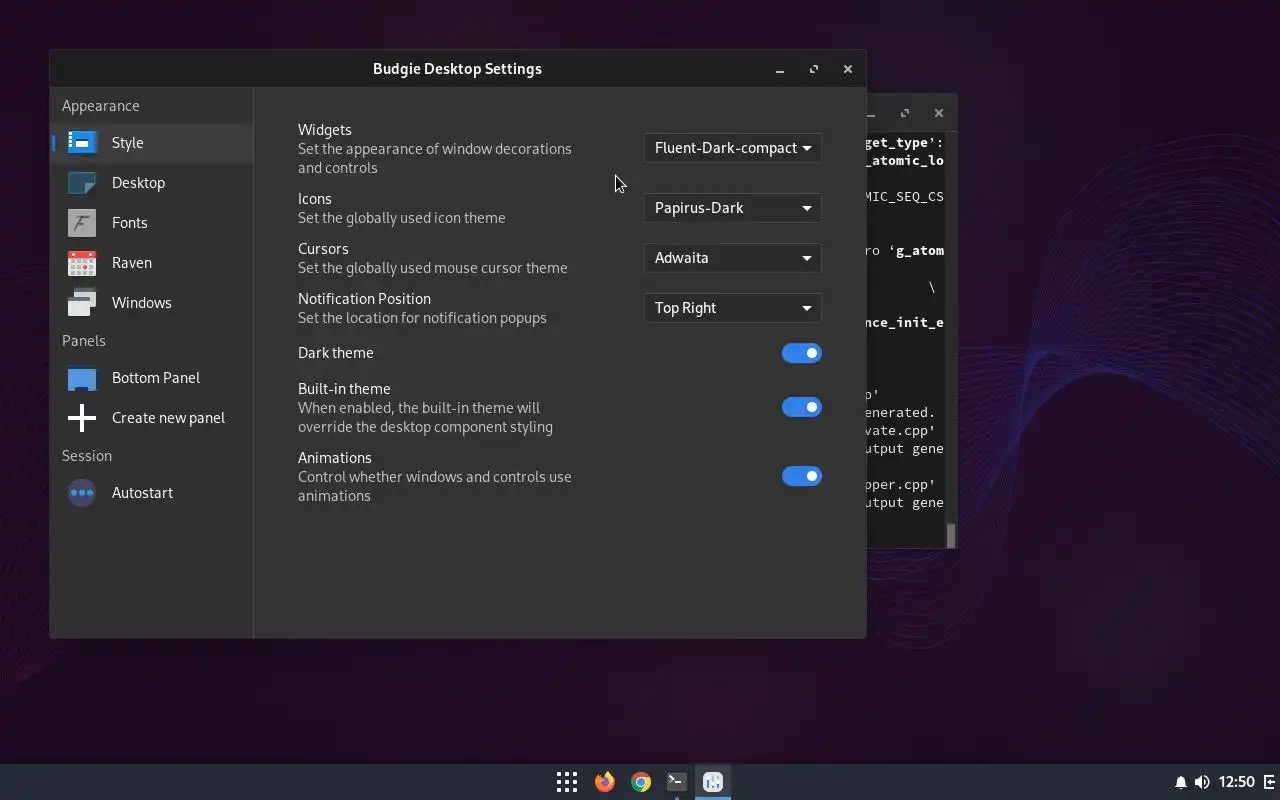The height and width of the screenshot is (800, 1280).
Task: Minimize the Budgie Desktop Settings window
Action: coord(780,69)
